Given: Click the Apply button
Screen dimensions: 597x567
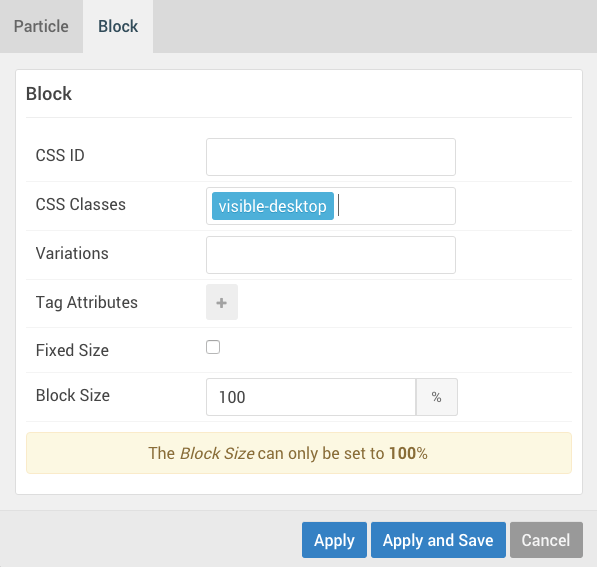Looking at the screenshot, I should pyautogui.click(x=334, y=540).
